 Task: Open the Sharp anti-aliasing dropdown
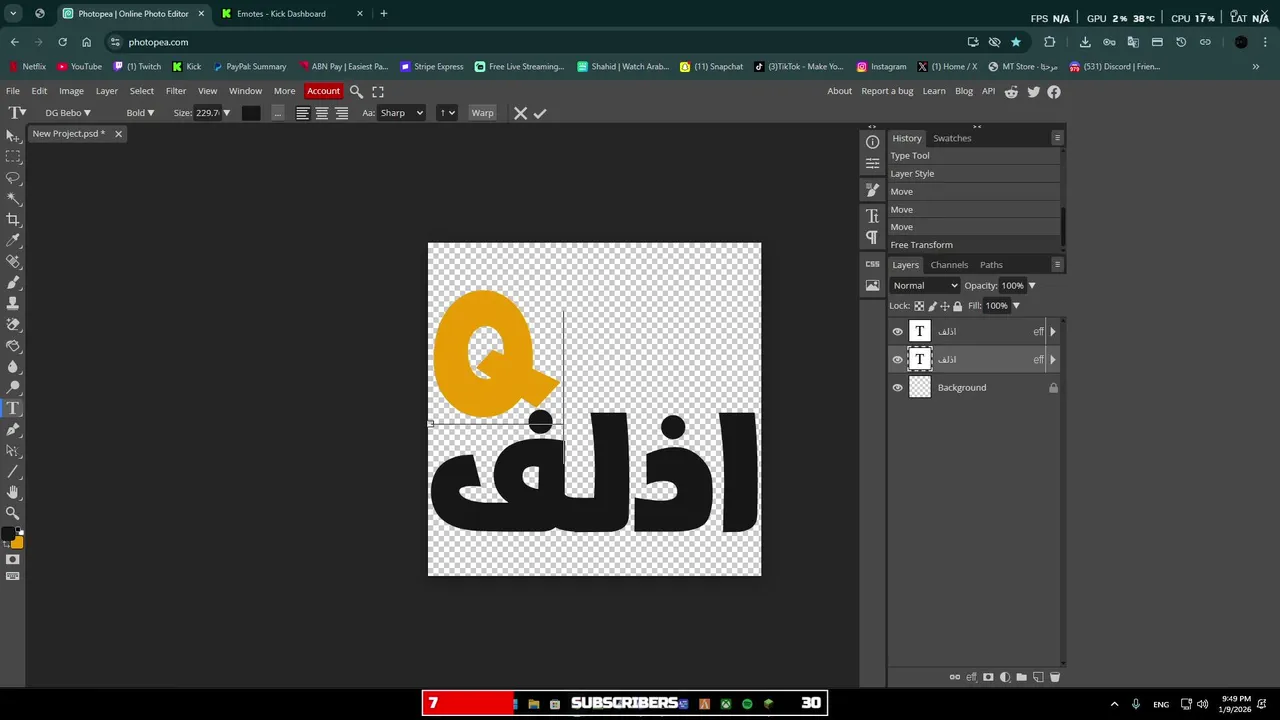click(402, 113)
